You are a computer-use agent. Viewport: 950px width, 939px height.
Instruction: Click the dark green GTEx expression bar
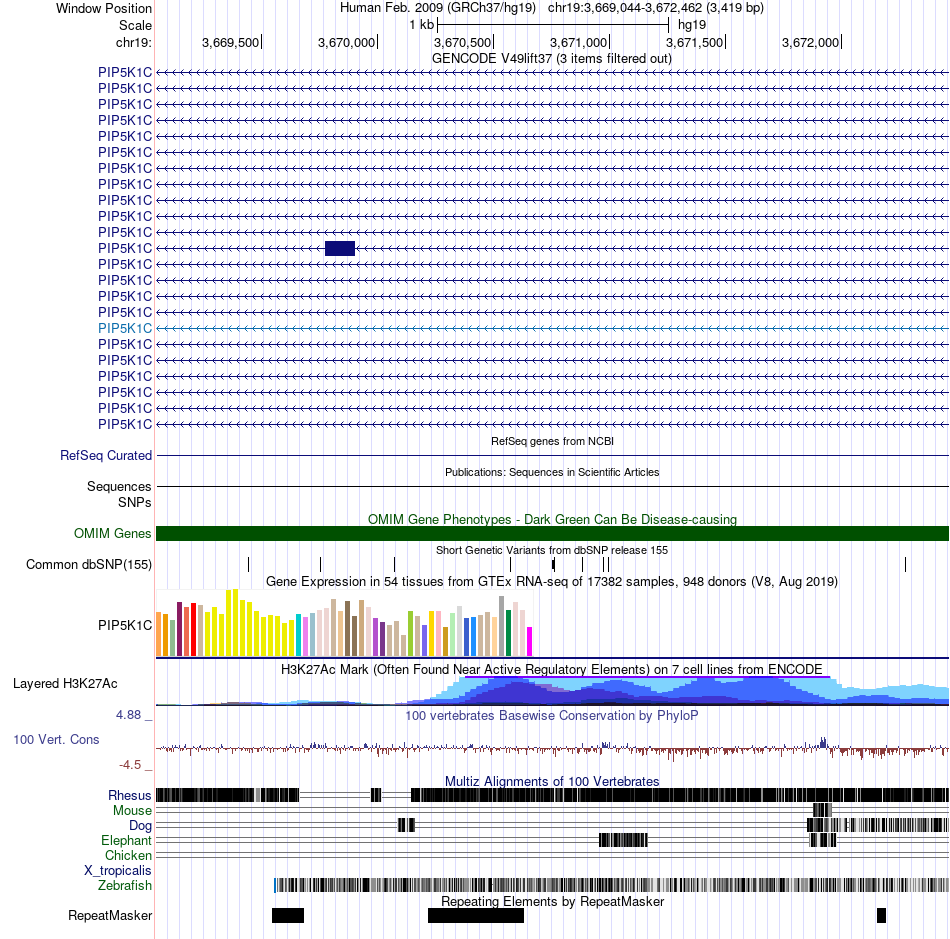[508, 633]
